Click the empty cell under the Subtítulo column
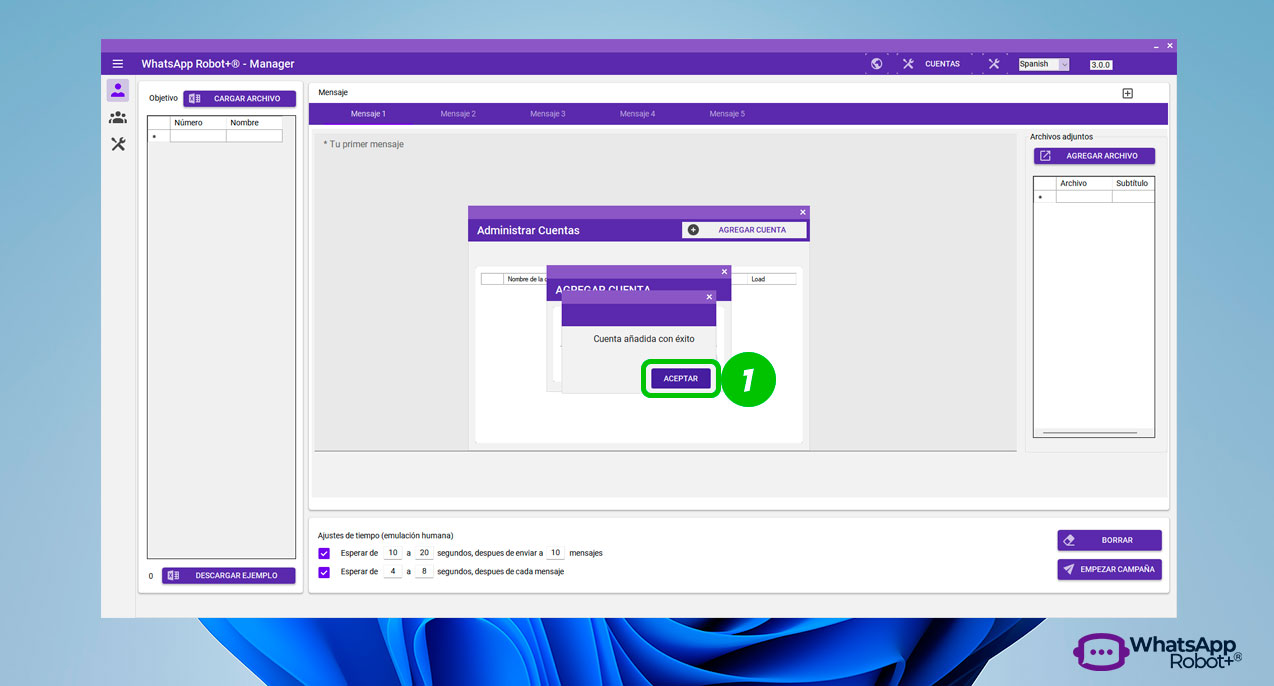1274x686 pixels. pos(1133,197)
